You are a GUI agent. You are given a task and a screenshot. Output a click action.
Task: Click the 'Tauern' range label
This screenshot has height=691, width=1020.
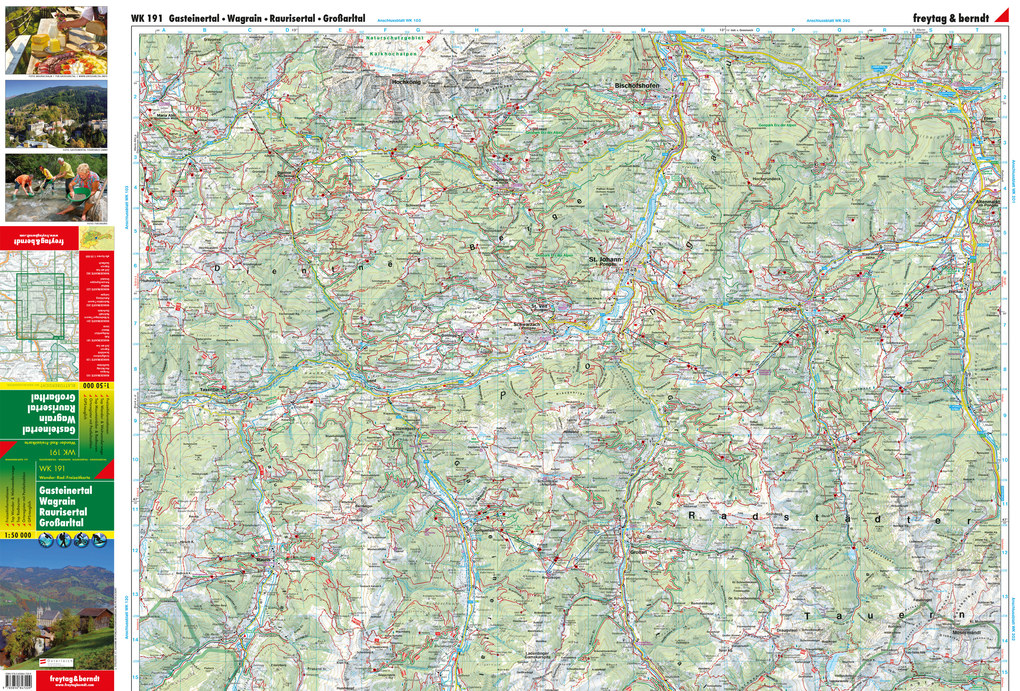point(886,615)
